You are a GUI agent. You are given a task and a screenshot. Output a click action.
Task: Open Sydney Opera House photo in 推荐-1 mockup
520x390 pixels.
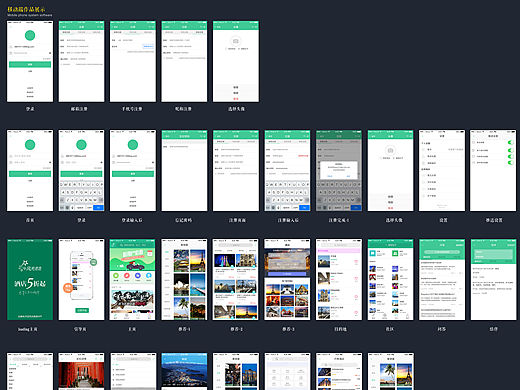pyautogui.click(x=181, y=285)
